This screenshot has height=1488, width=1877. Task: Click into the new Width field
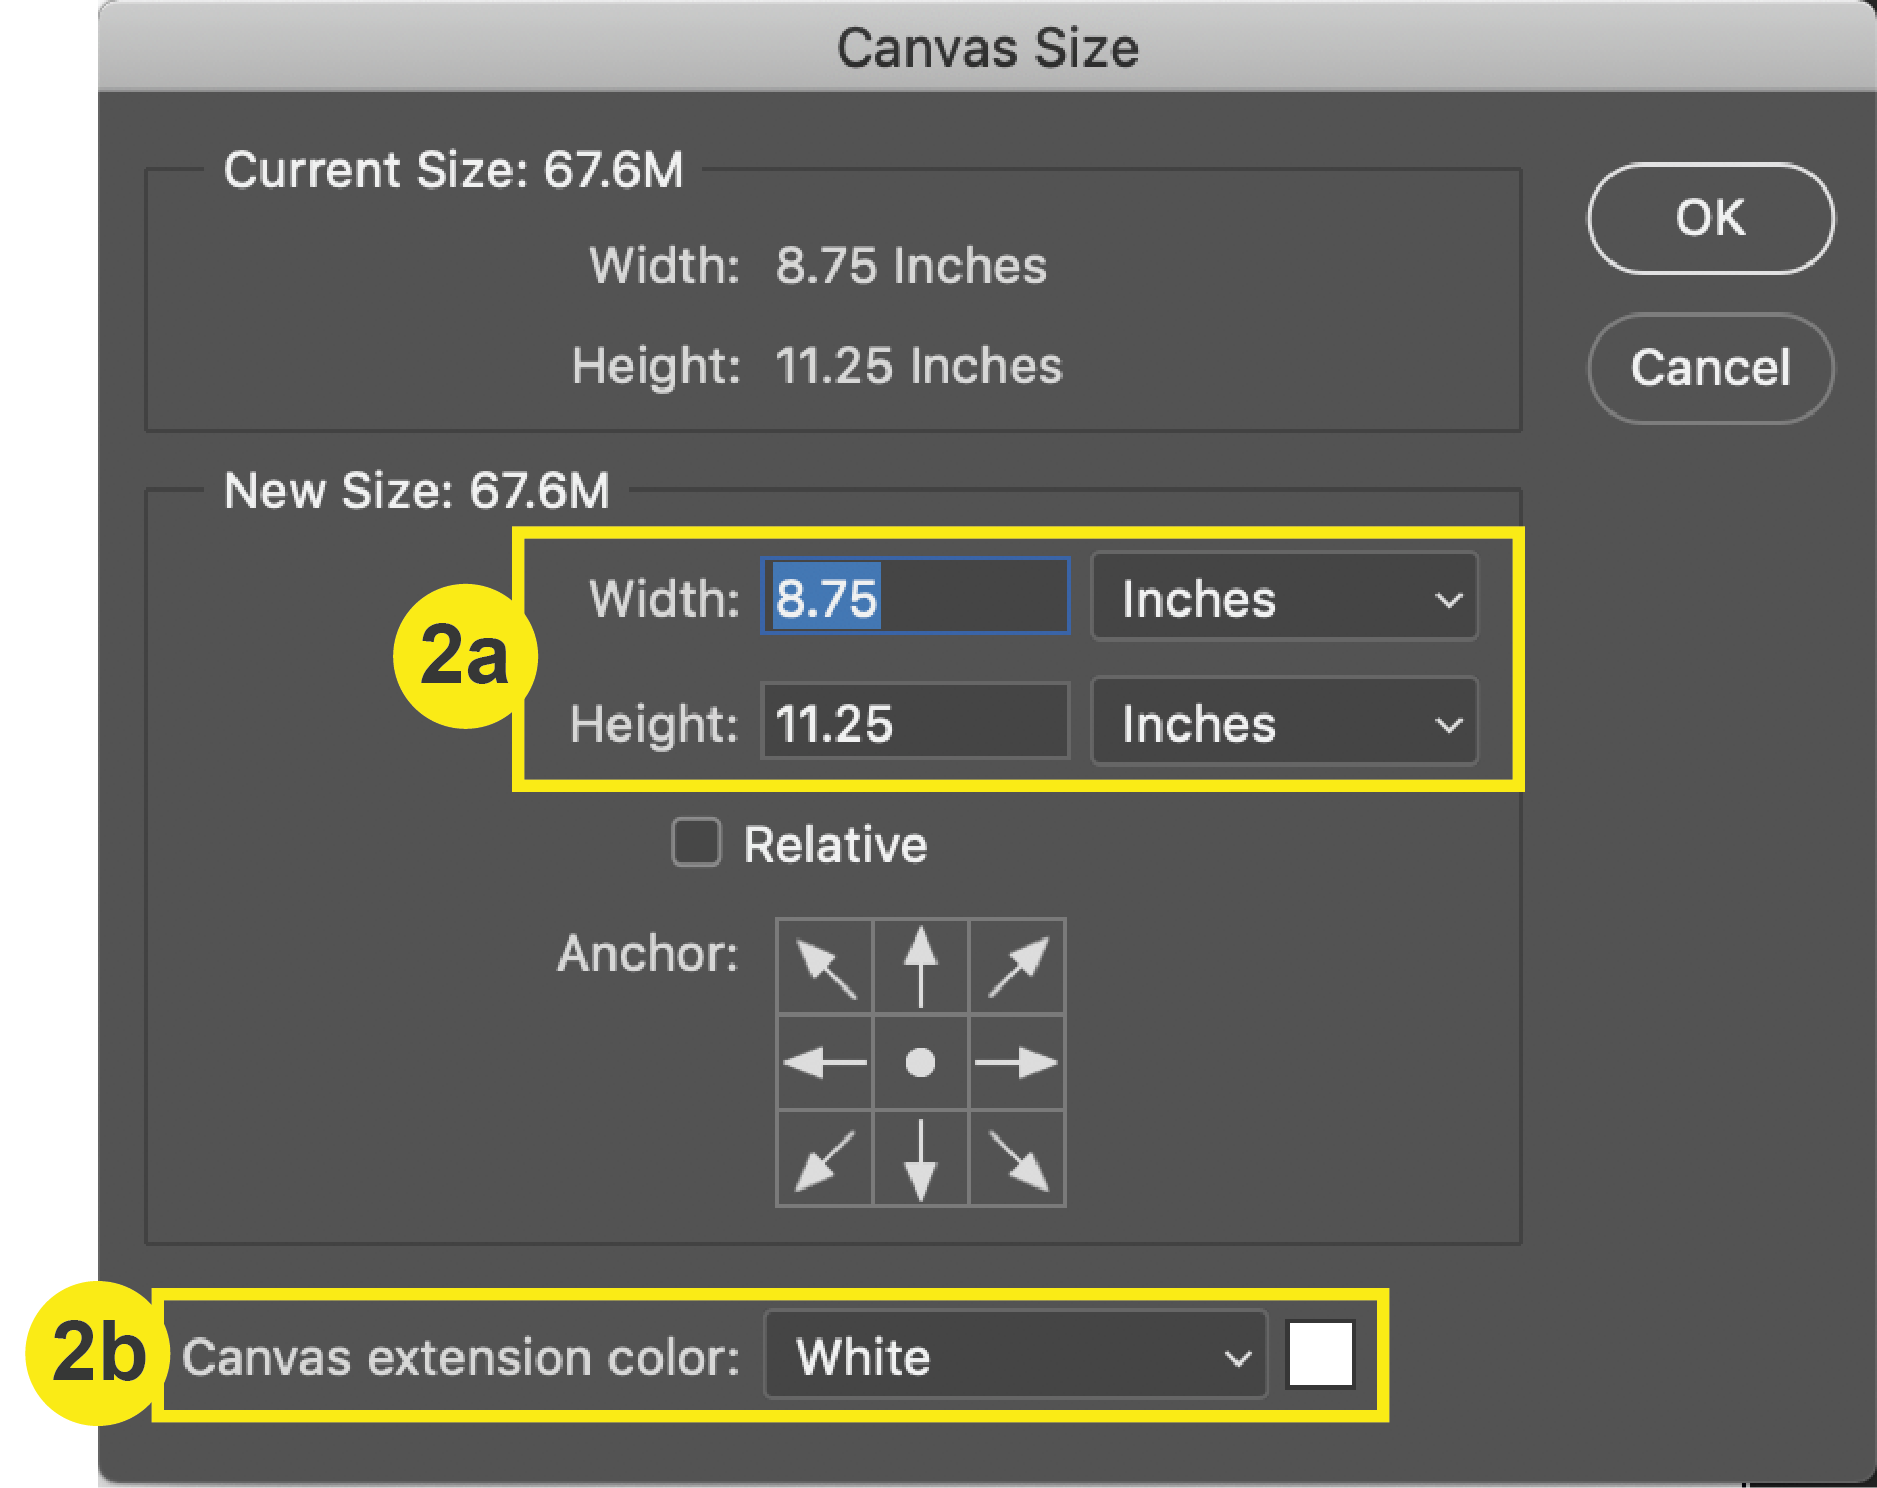click(916, 597)
